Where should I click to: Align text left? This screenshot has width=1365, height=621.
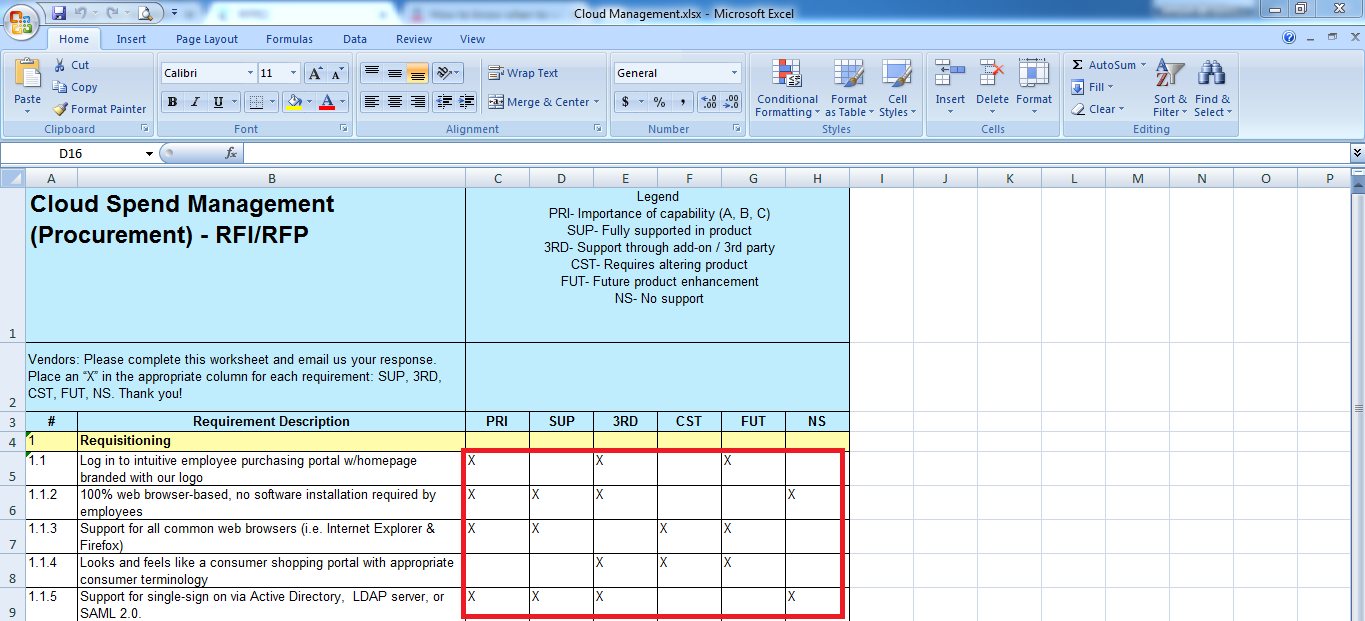point(371,102)
